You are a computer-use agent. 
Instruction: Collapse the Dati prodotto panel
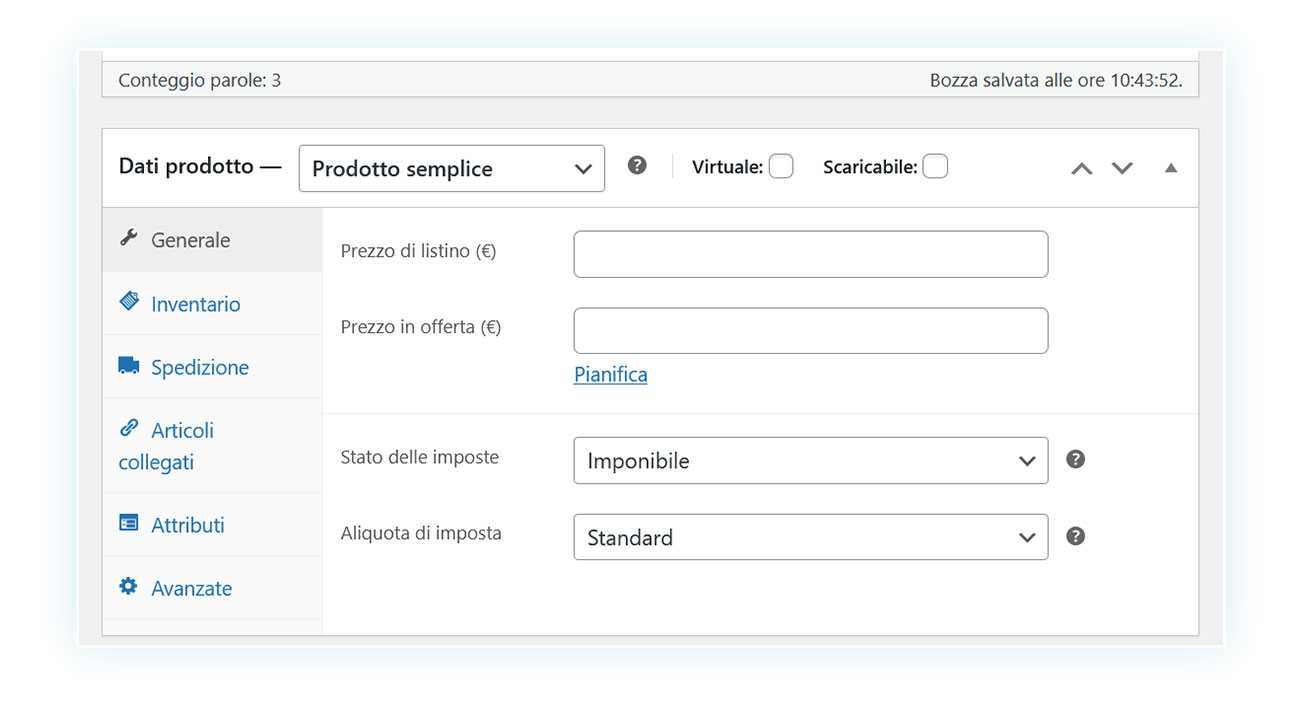(1171, 168)
